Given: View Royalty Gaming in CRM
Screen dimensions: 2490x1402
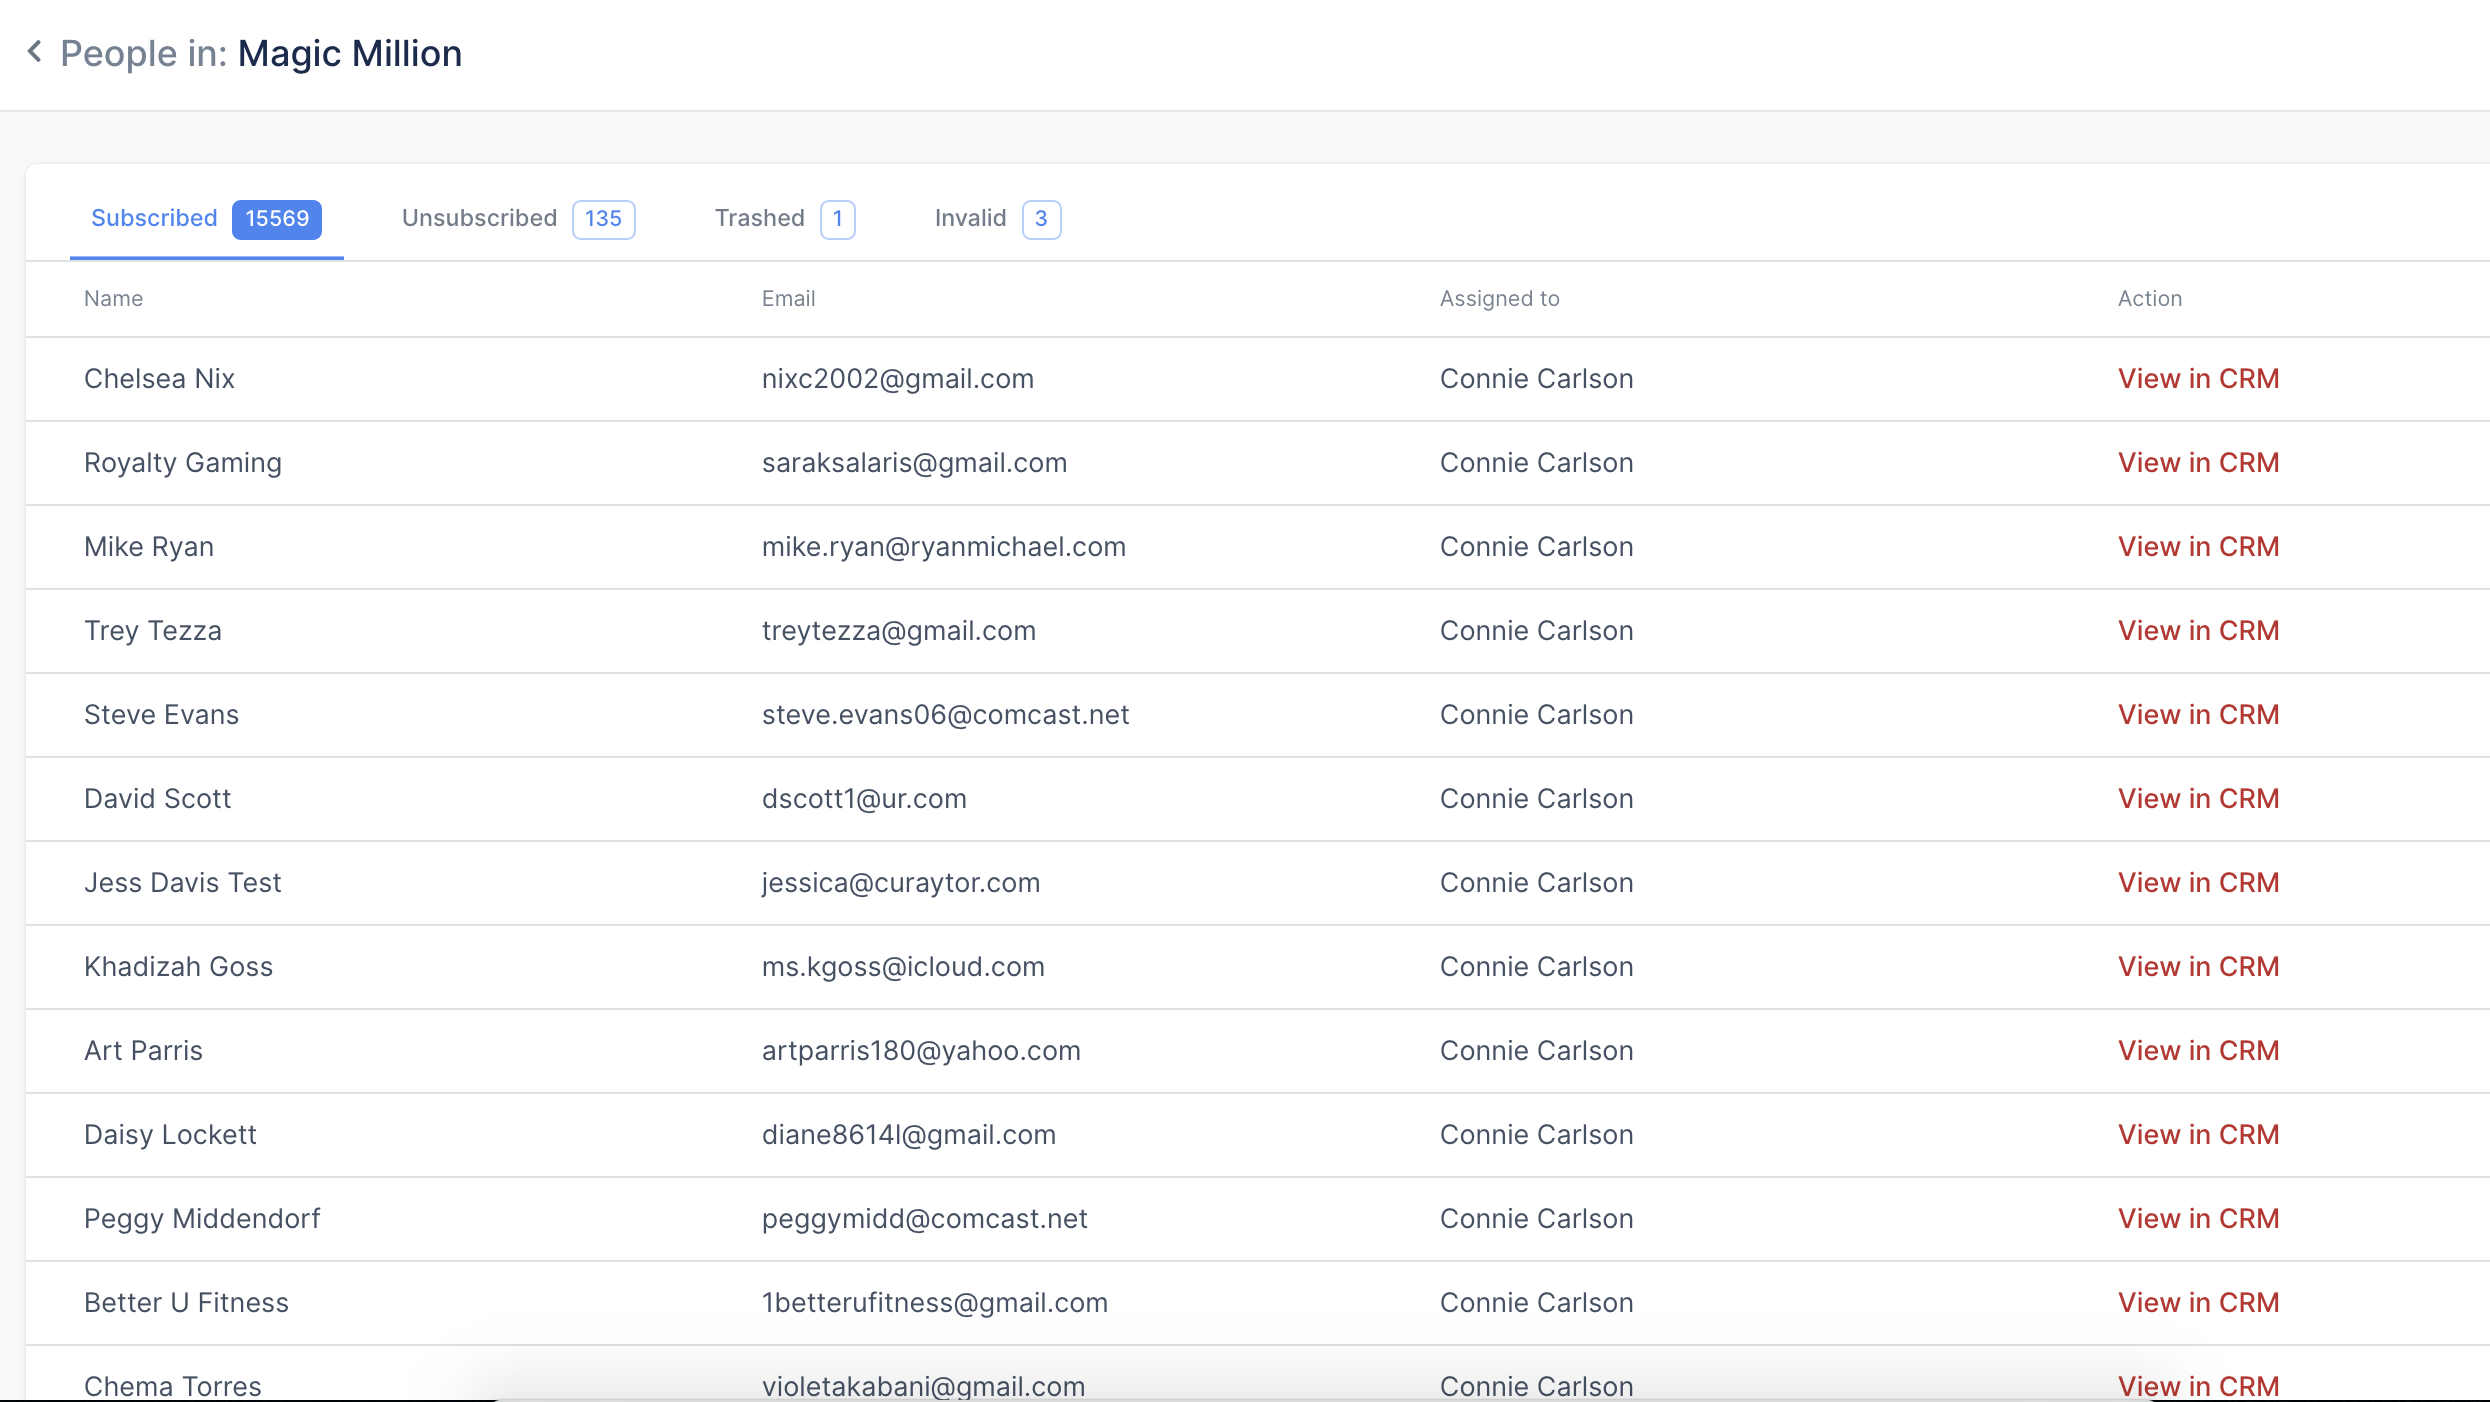Looking at the screenshot, I should pyautogui.click(x=2198, y=462).
